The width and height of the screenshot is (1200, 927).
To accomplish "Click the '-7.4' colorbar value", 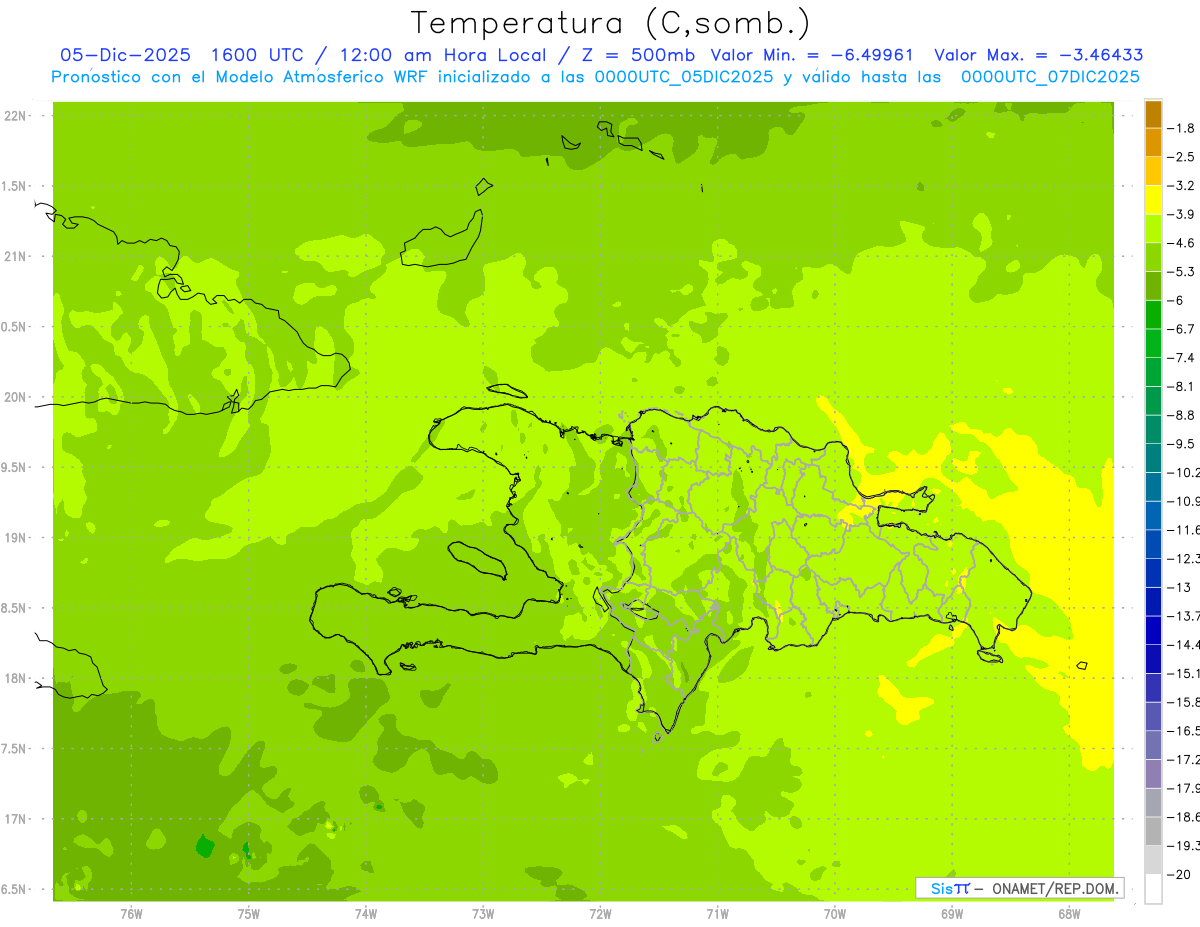I will [x=1182, y=358].
